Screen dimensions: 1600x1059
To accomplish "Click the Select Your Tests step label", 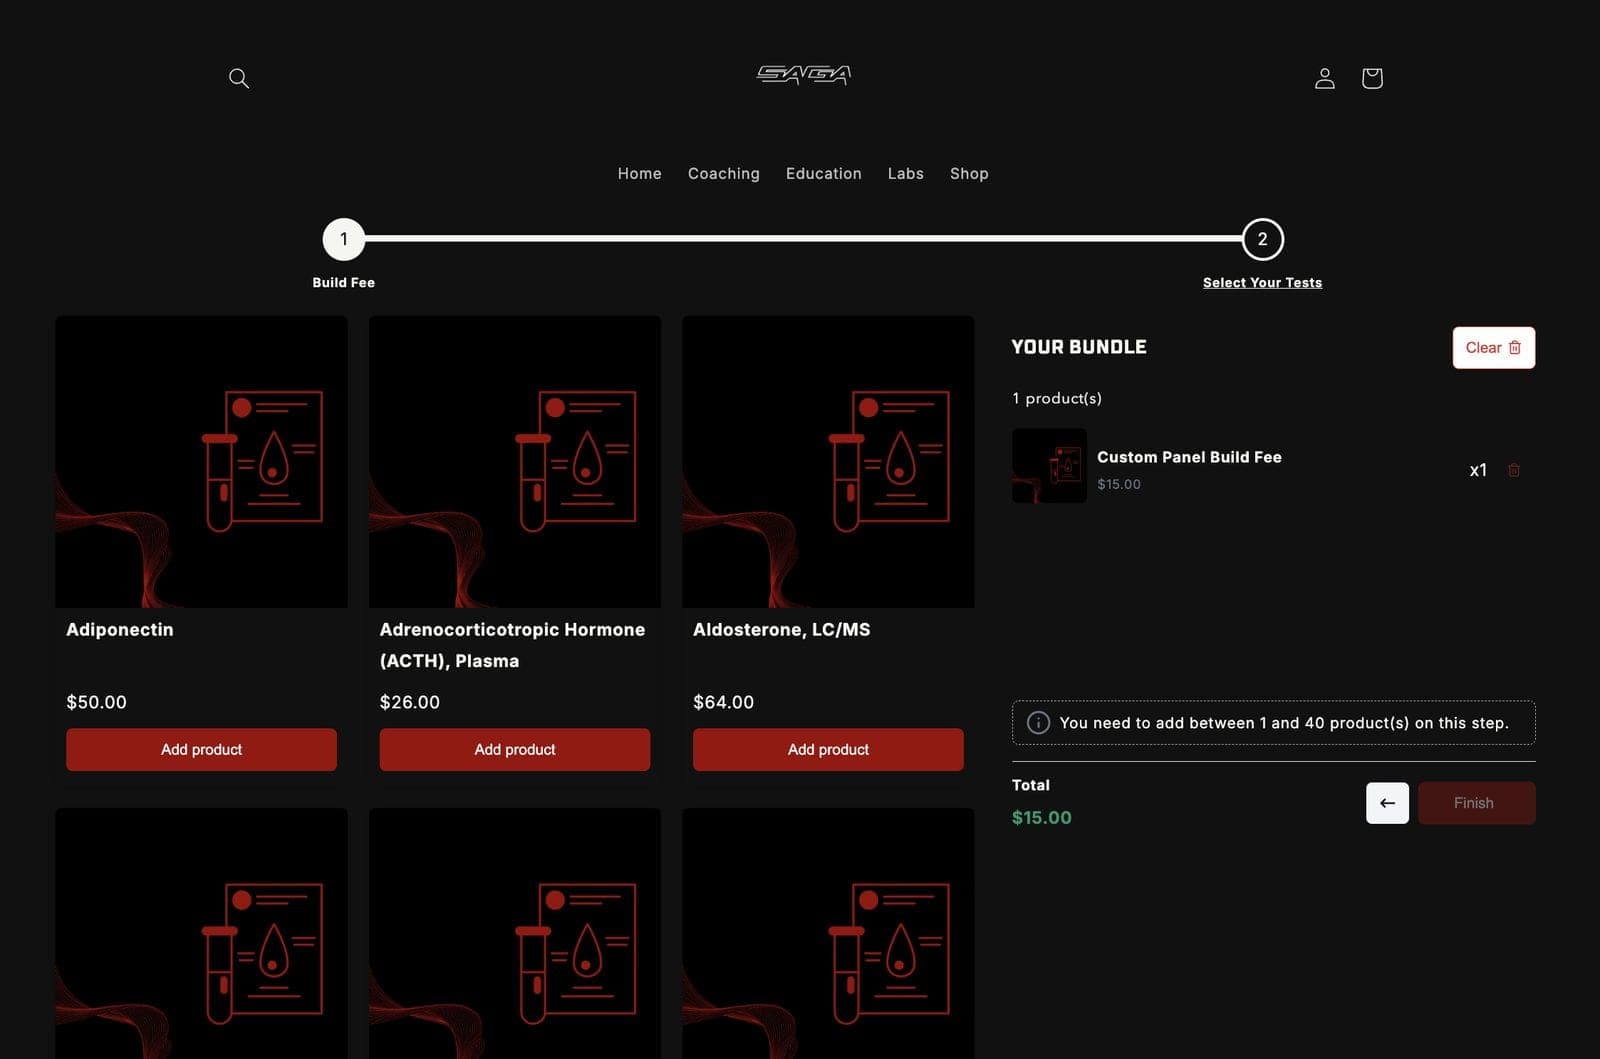I will click(1262, 283).
